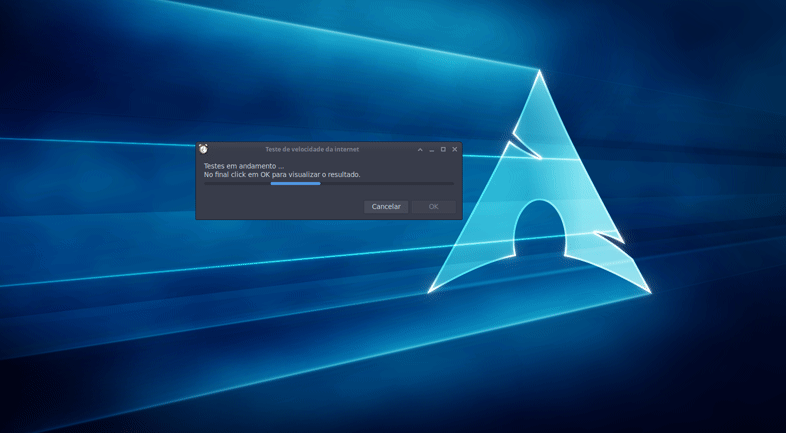Viewport: 786px width, 433px height.
Task: Click the line 'No final click em OK para visualizar o resultado.'
Action: [x=282, y=174]
